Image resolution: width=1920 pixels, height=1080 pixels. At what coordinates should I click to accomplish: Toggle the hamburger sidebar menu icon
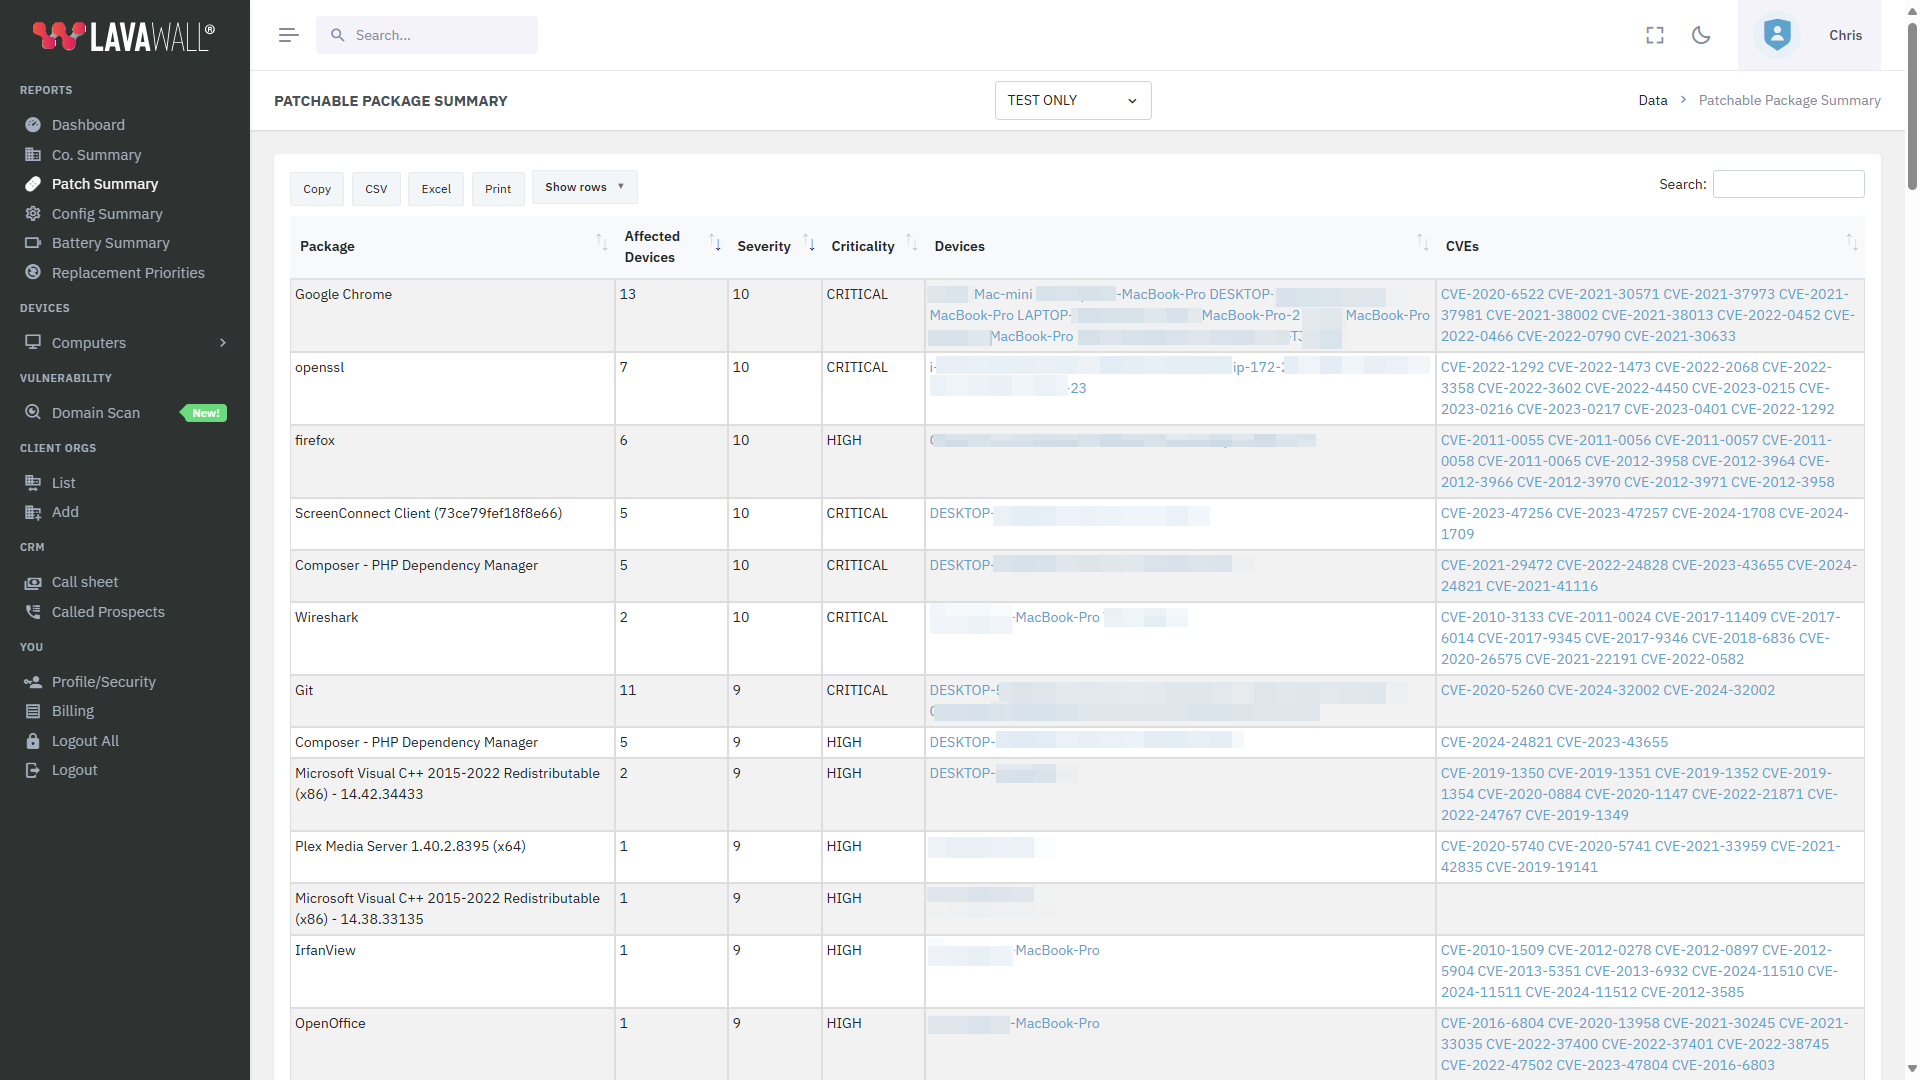coord(288,35)
